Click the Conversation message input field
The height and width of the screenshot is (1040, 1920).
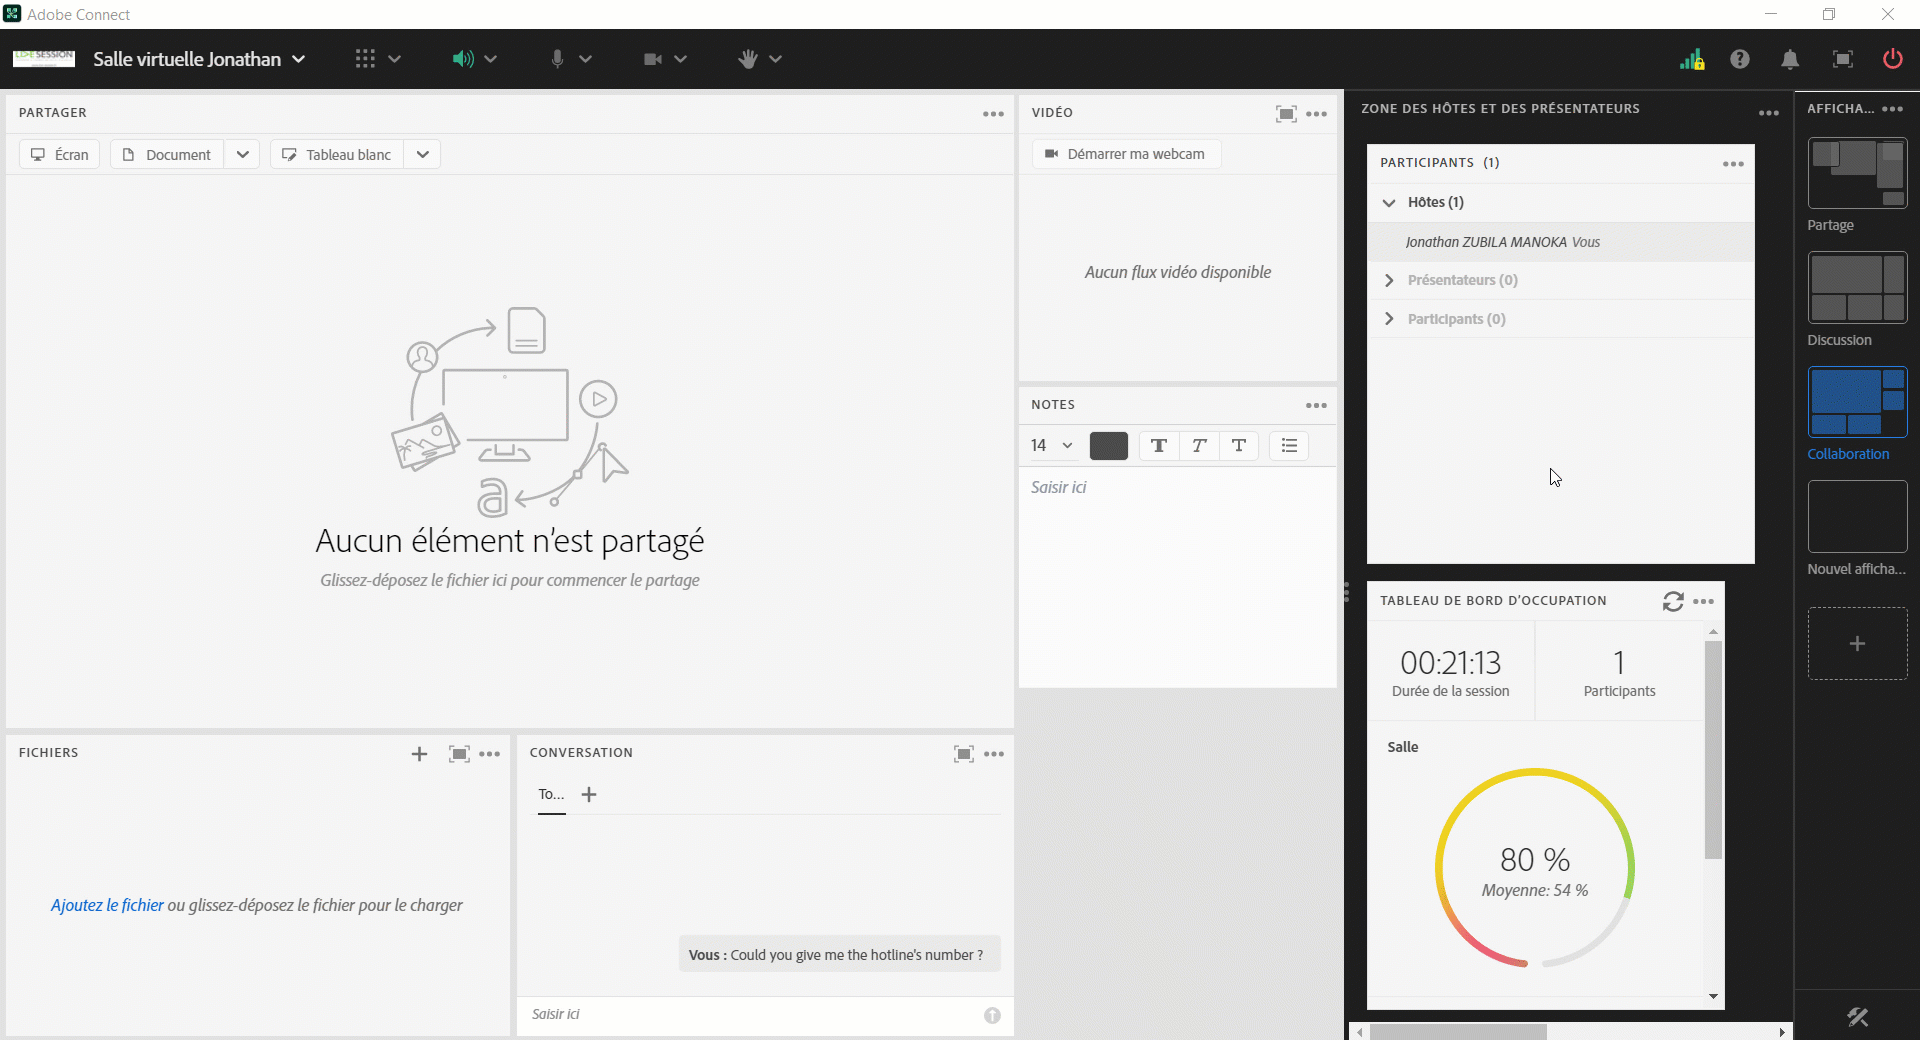[x=750, y=1014]
